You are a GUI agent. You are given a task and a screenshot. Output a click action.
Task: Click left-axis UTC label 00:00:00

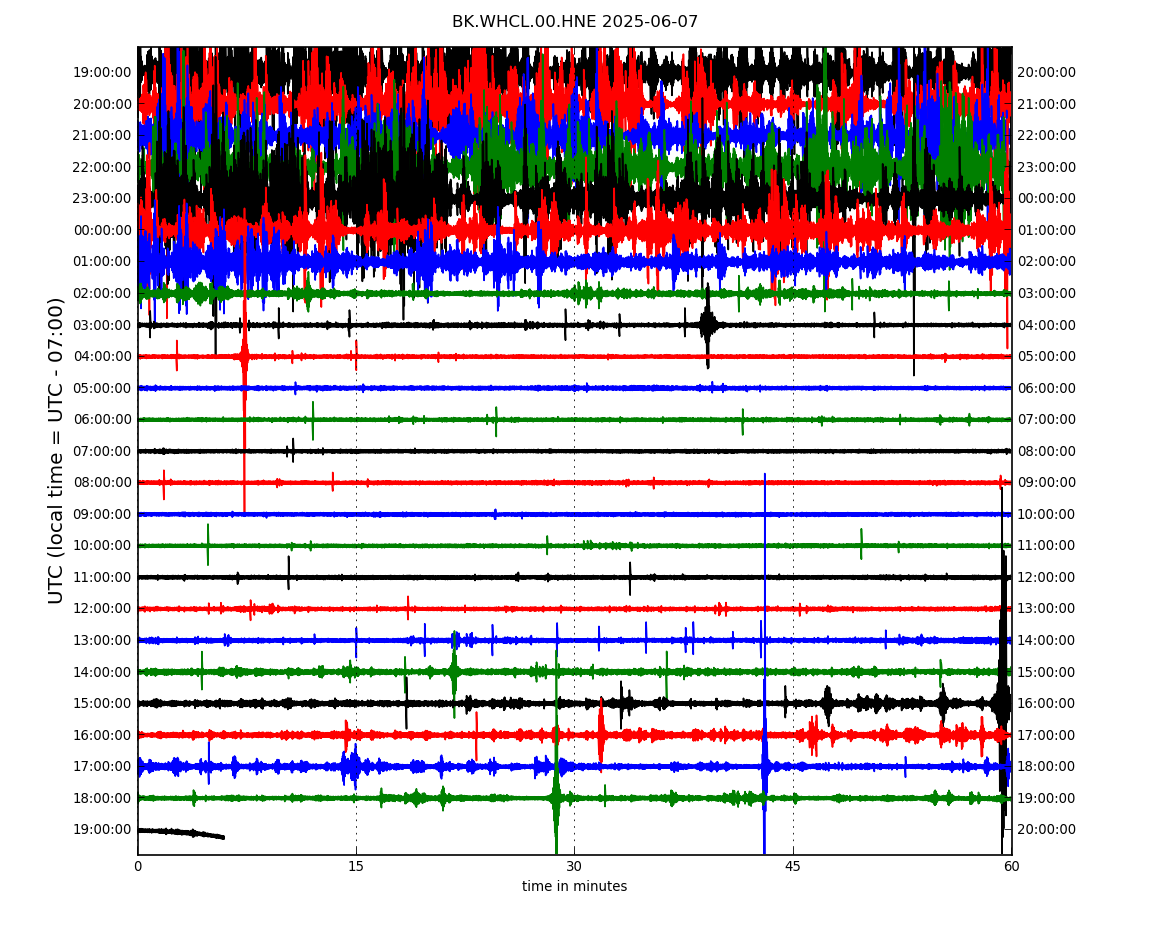tap(102, 230)
